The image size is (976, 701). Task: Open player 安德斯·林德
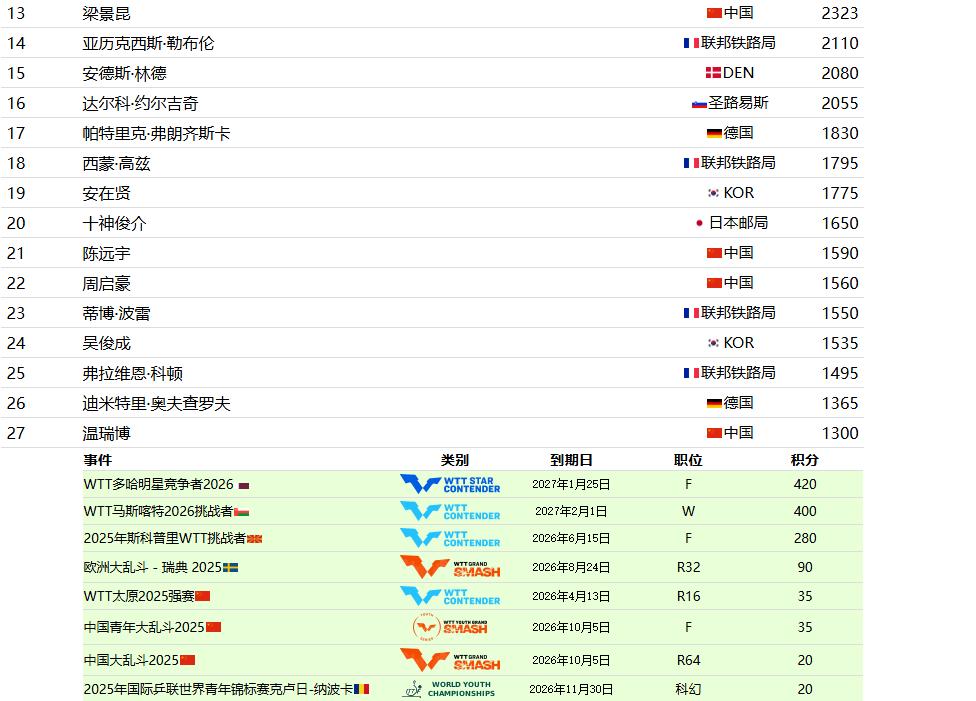(124, 73)
